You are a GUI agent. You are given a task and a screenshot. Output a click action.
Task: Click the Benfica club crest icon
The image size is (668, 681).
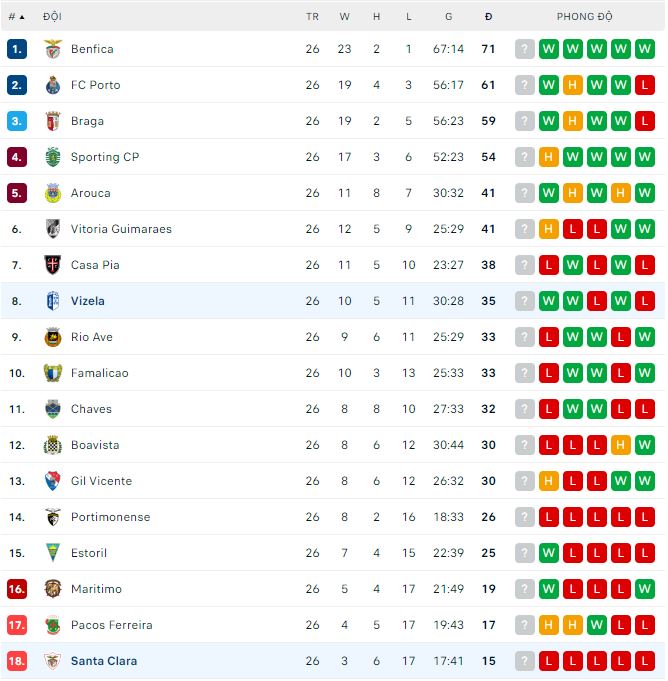[x=53, y=49]
